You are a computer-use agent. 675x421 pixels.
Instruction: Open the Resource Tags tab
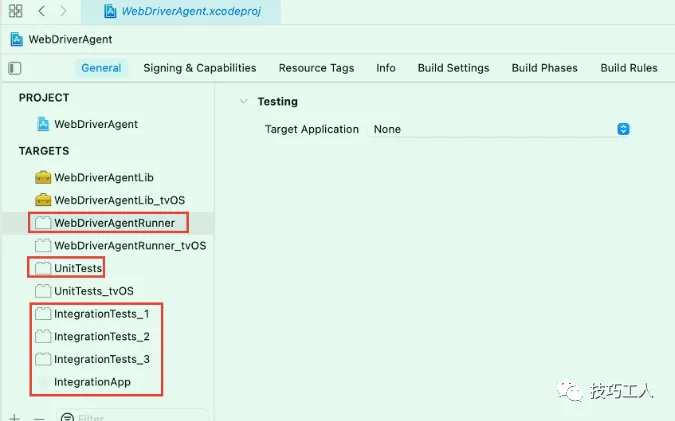[316, 68]
